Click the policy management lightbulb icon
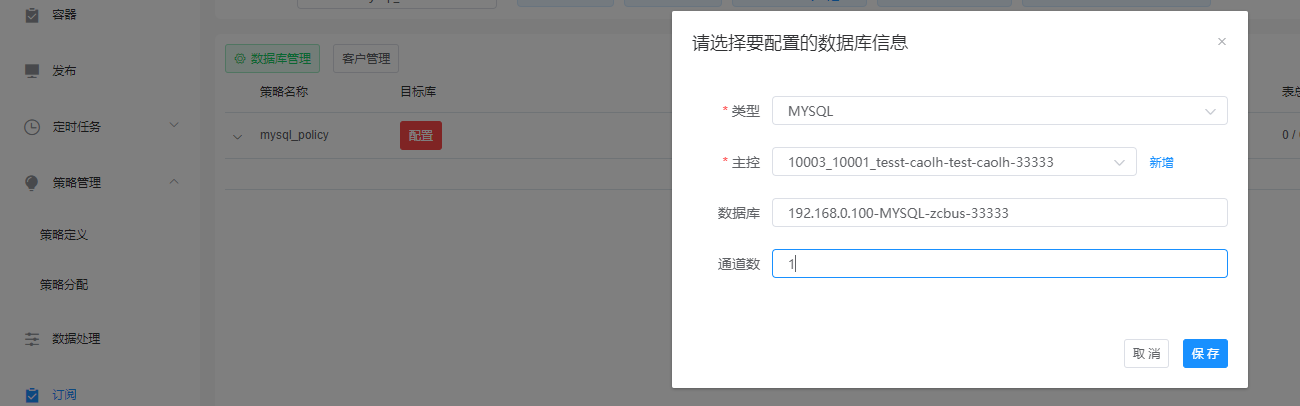Screen dimensions: 1300x406 [32, 183]
